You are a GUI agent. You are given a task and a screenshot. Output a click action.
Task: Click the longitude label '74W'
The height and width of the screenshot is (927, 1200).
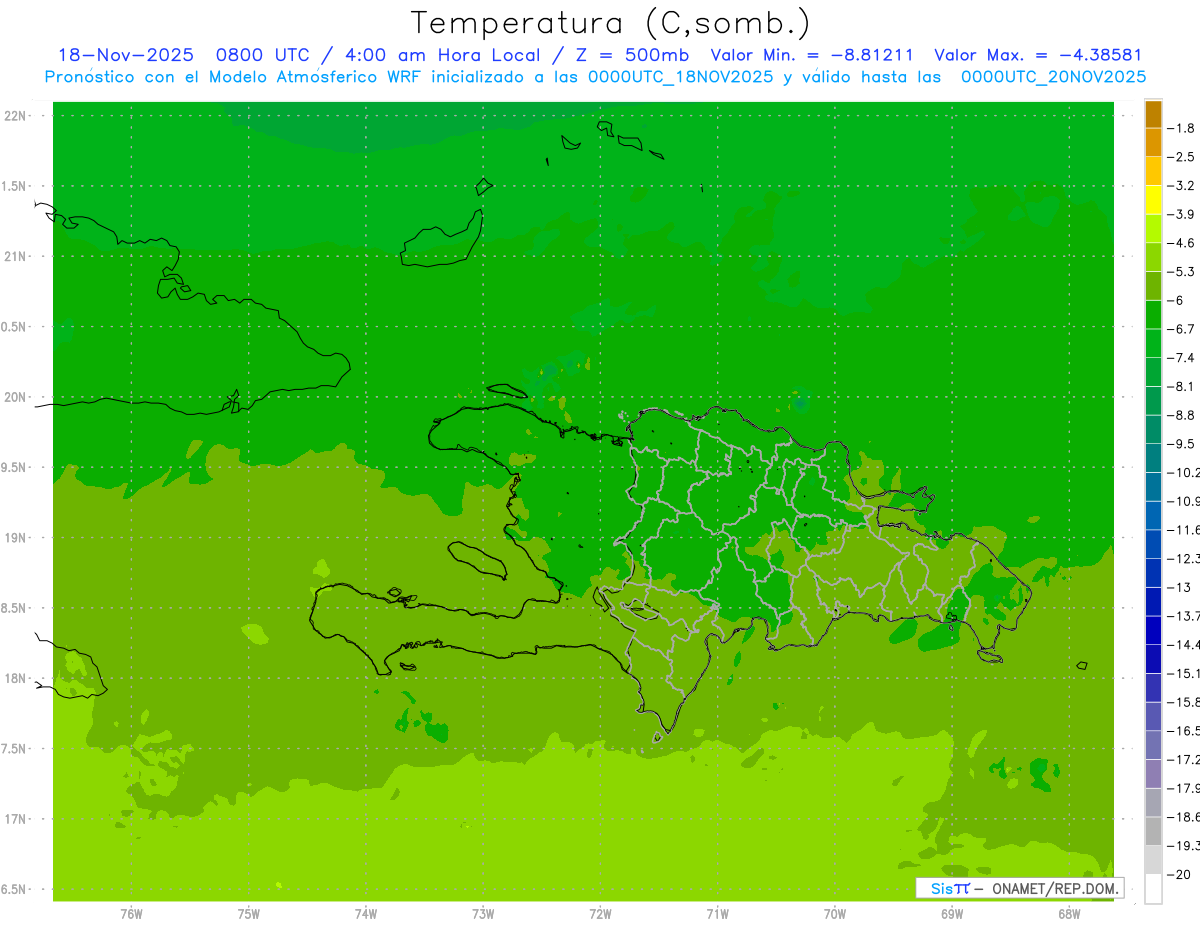365,914
